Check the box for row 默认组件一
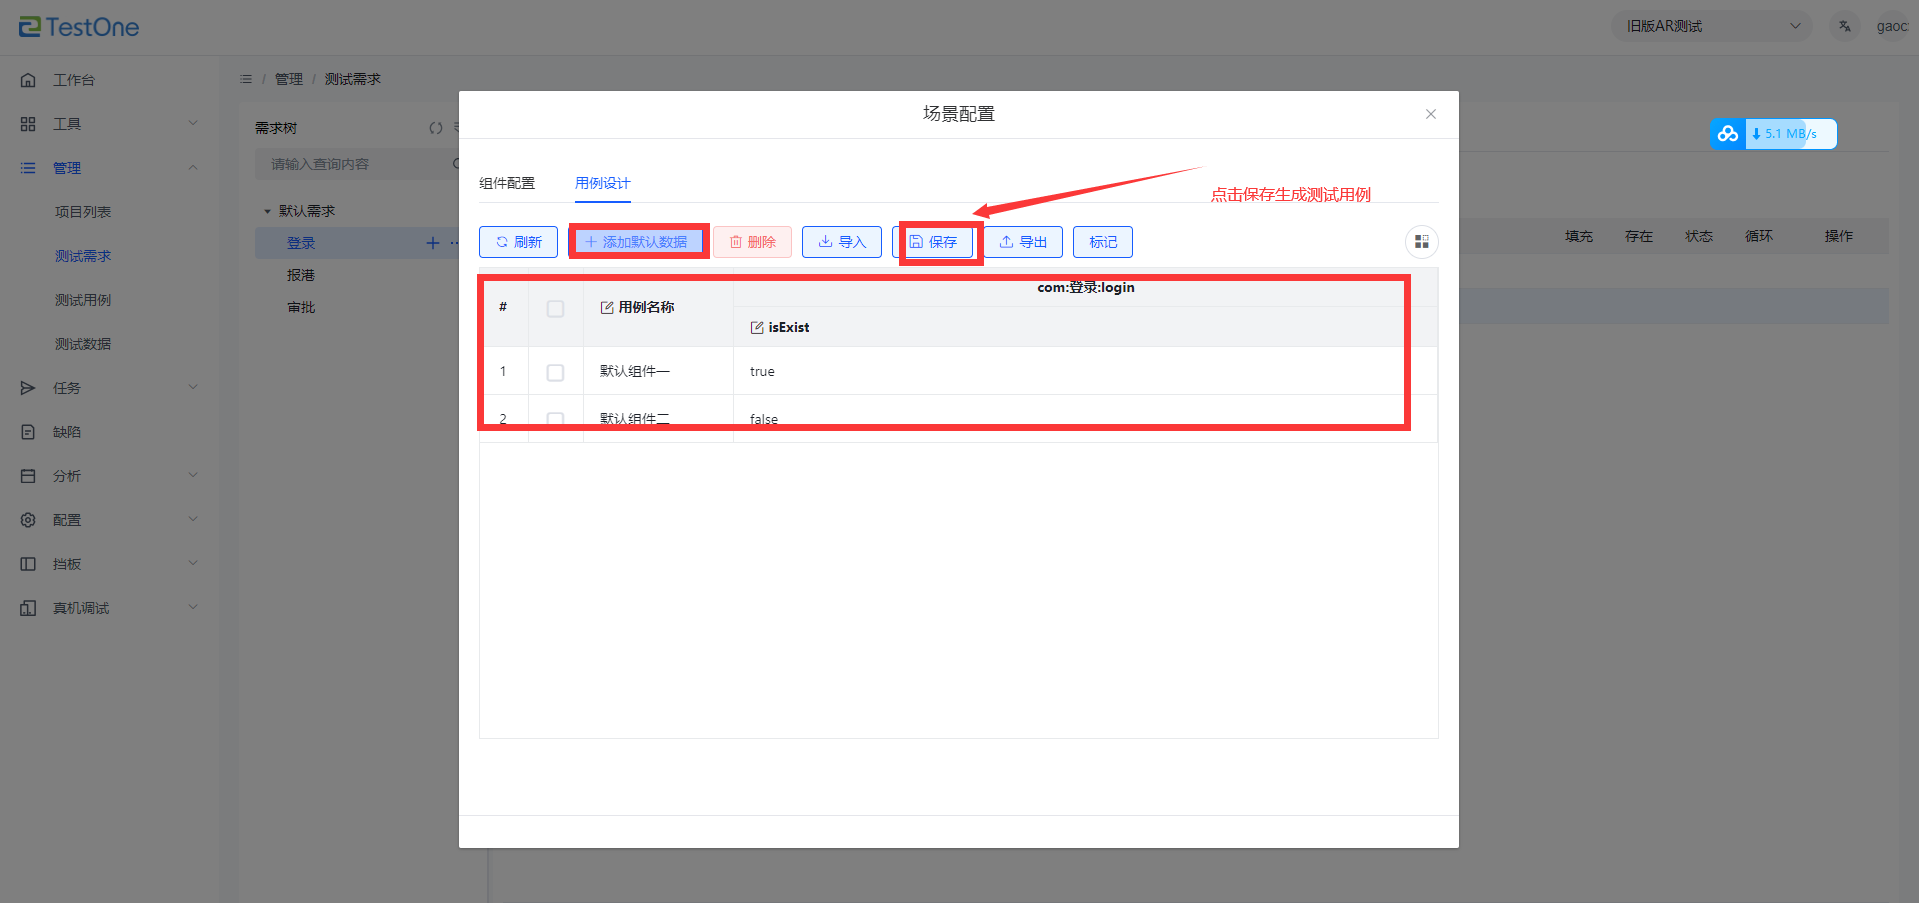 [555, 372]
